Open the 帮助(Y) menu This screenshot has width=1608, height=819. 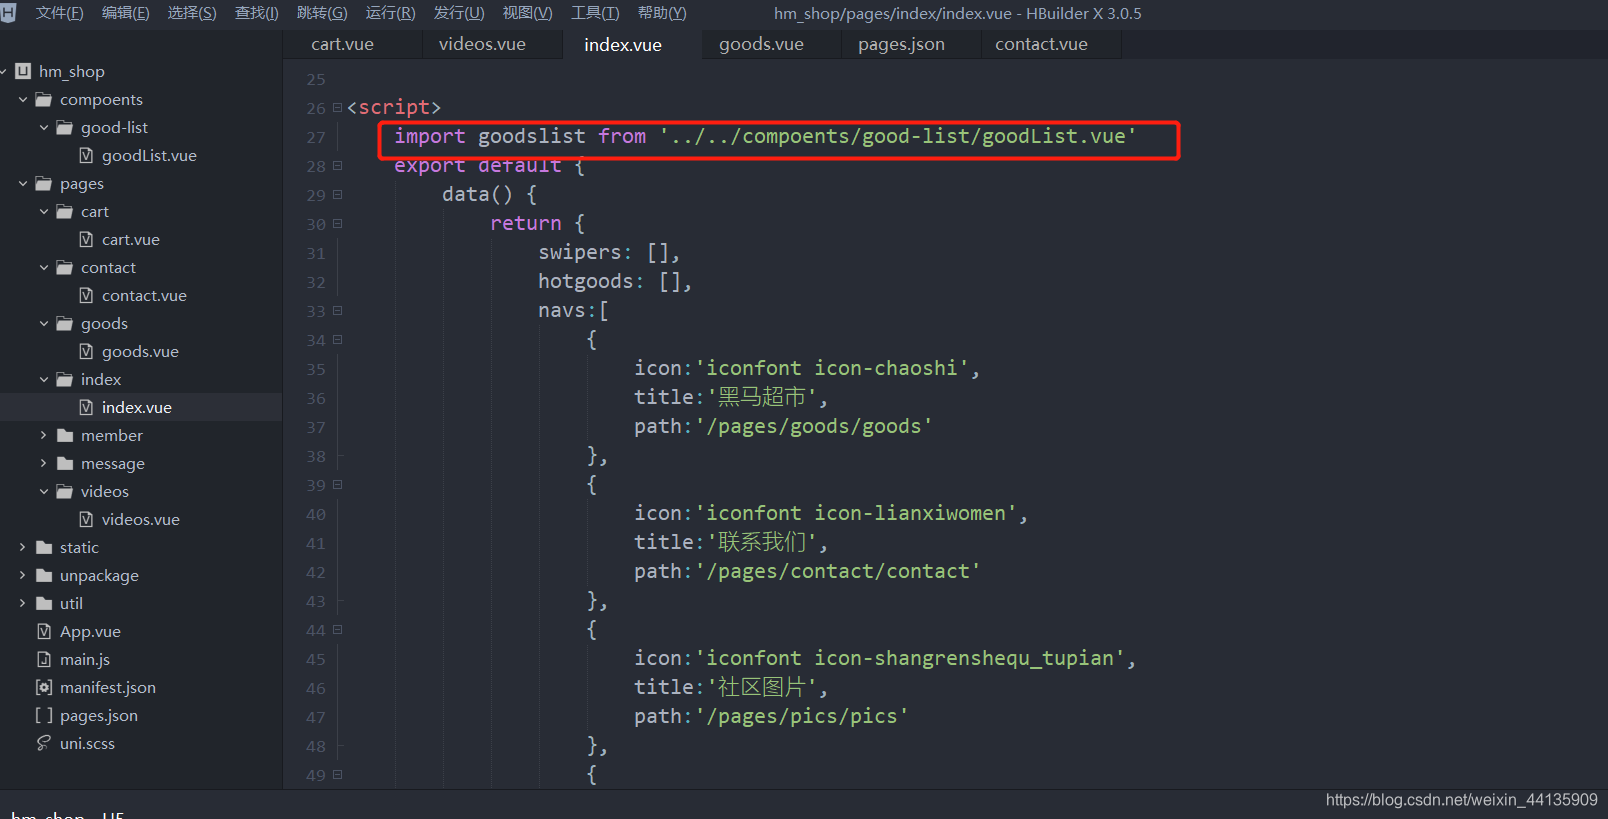click(662, 13)
